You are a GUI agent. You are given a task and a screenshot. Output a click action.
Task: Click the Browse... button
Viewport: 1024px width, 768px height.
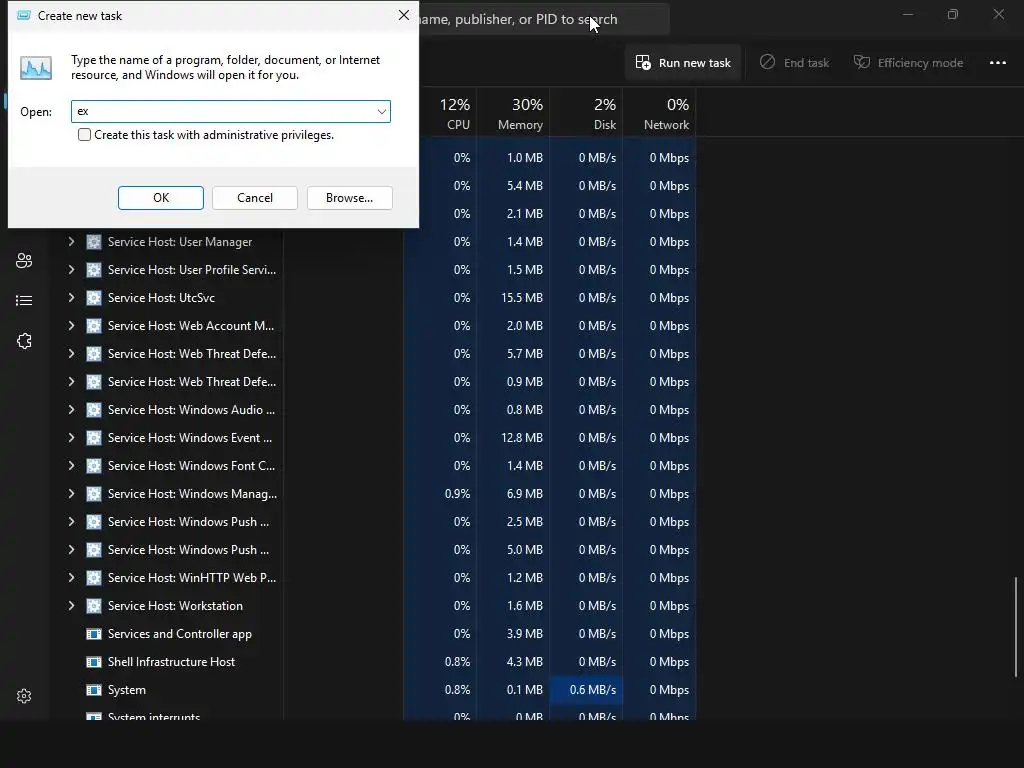pos(349,198)
